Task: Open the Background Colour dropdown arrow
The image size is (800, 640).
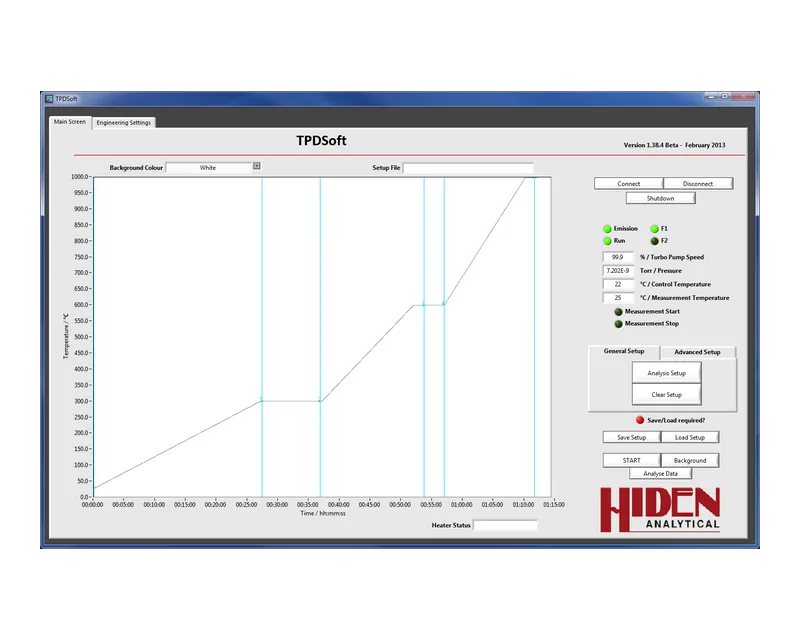Action: tap(257, 166)
